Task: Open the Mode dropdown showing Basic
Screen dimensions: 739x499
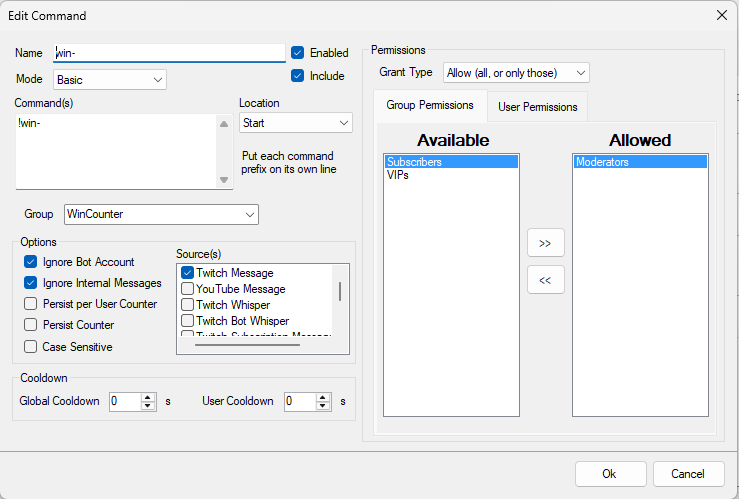Action: (110, 80)
